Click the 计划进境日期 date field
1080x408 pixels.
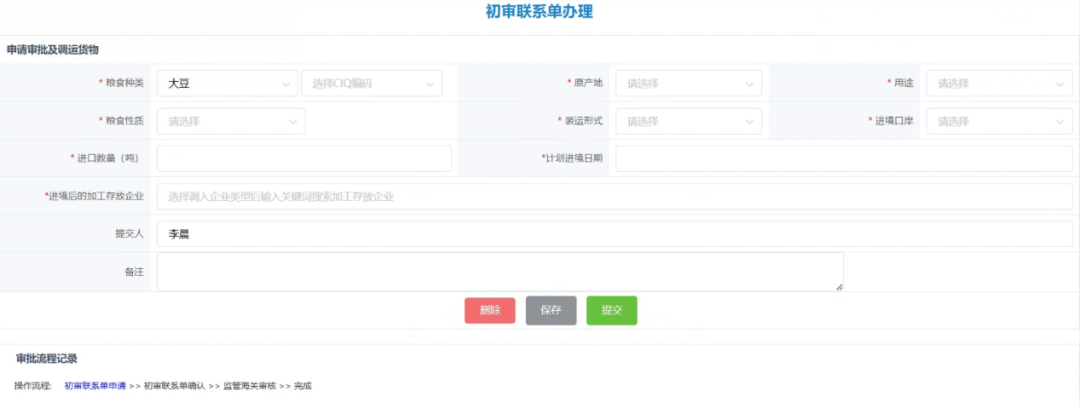(x=844, y=159)
